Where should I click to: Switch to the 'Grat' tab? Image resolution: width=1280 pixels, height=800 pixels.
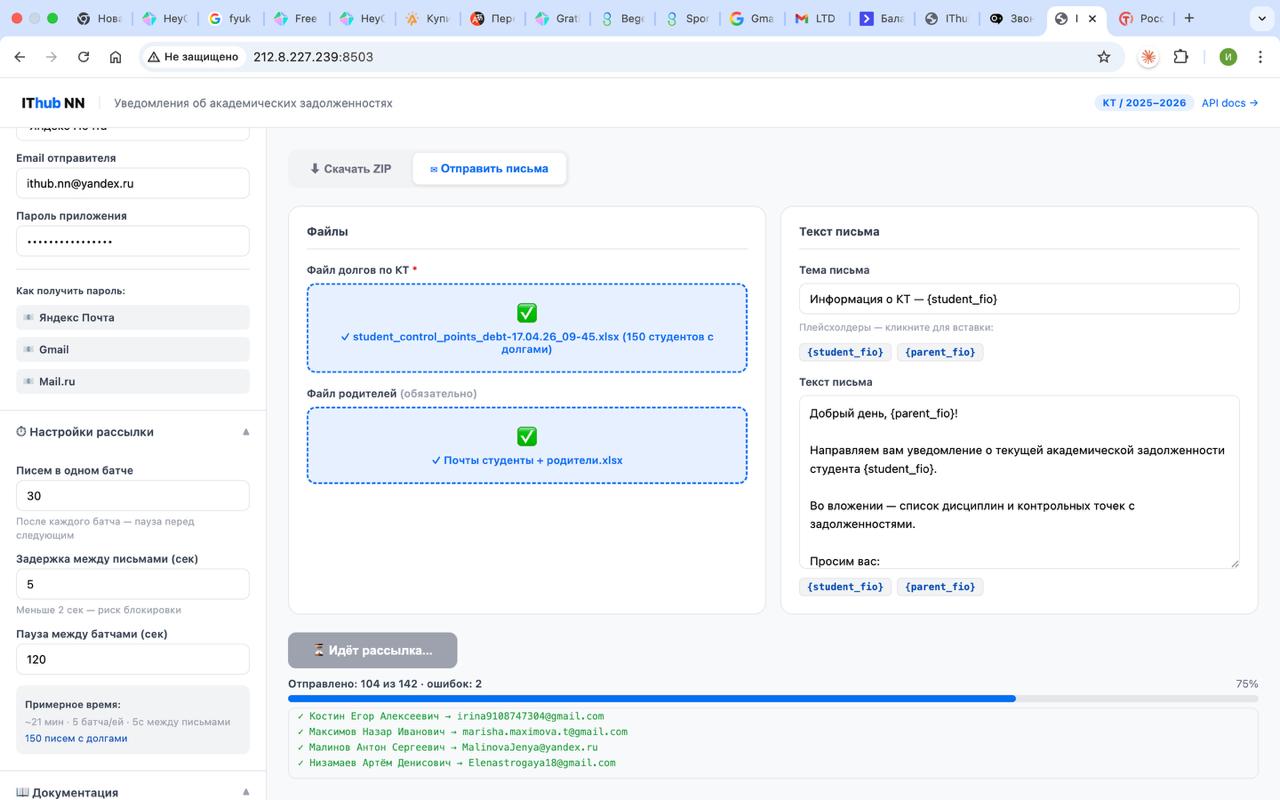(x=557, y=18)
